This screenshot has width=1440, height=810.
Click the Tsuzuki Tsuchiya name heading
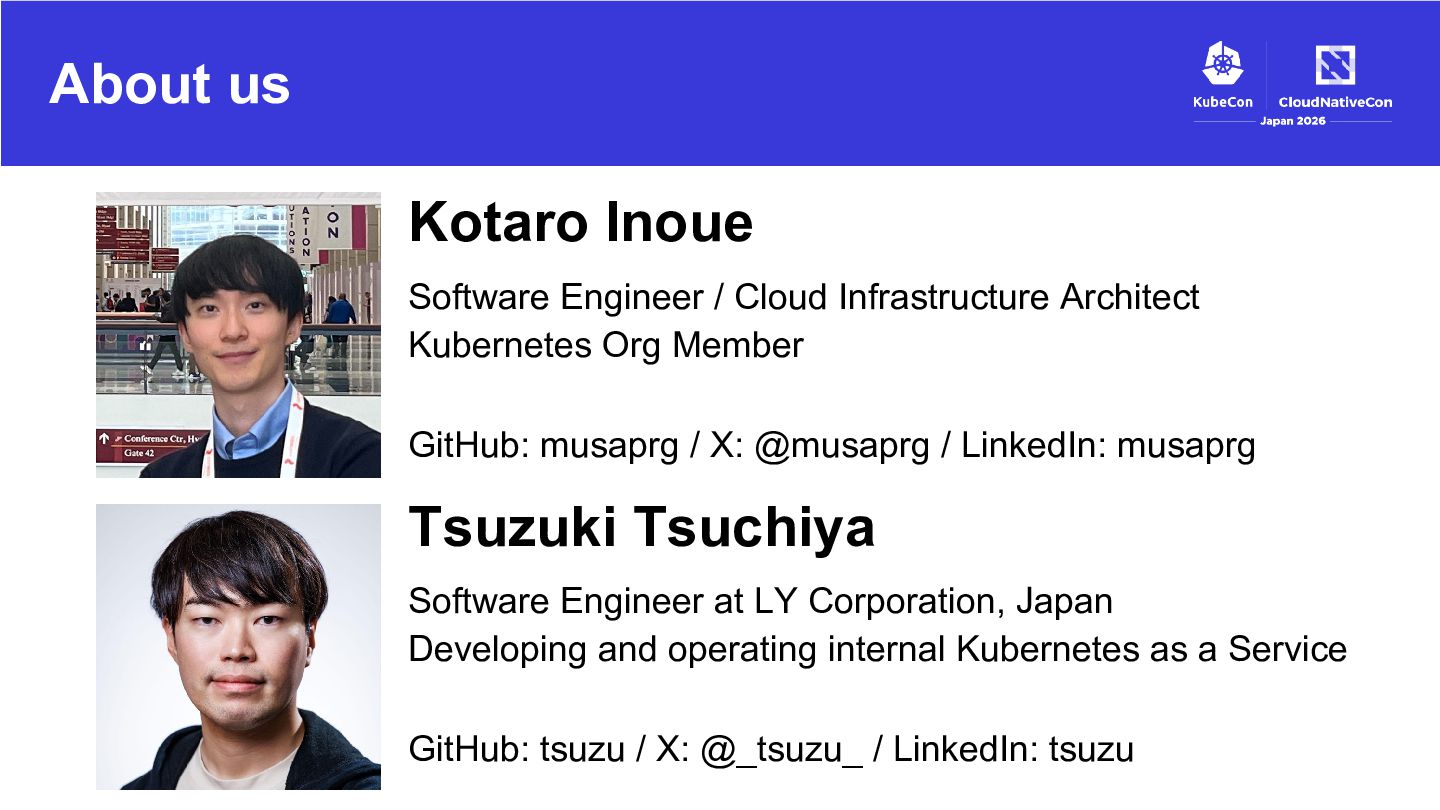641,527
